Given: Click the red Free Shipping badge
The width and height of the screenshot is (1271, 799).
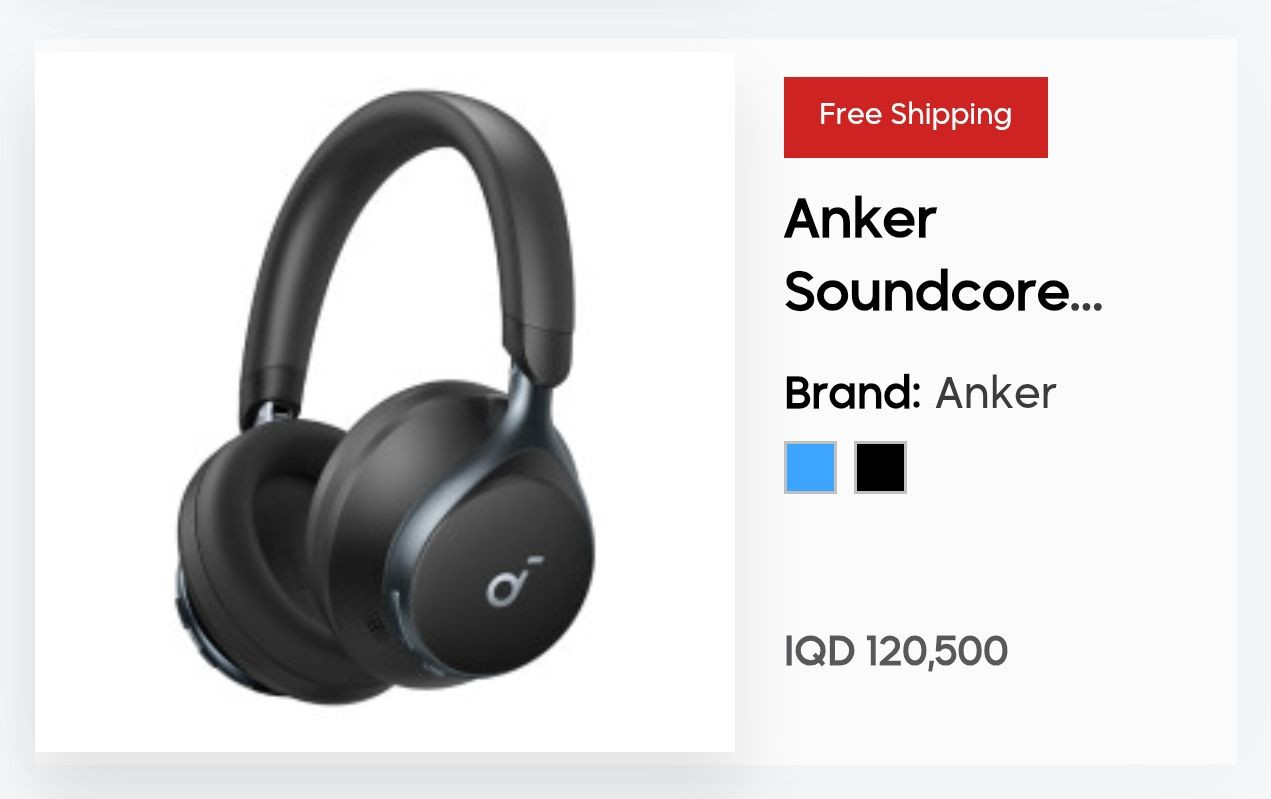Looking at the screenshot, I should [x=915, y=117].
